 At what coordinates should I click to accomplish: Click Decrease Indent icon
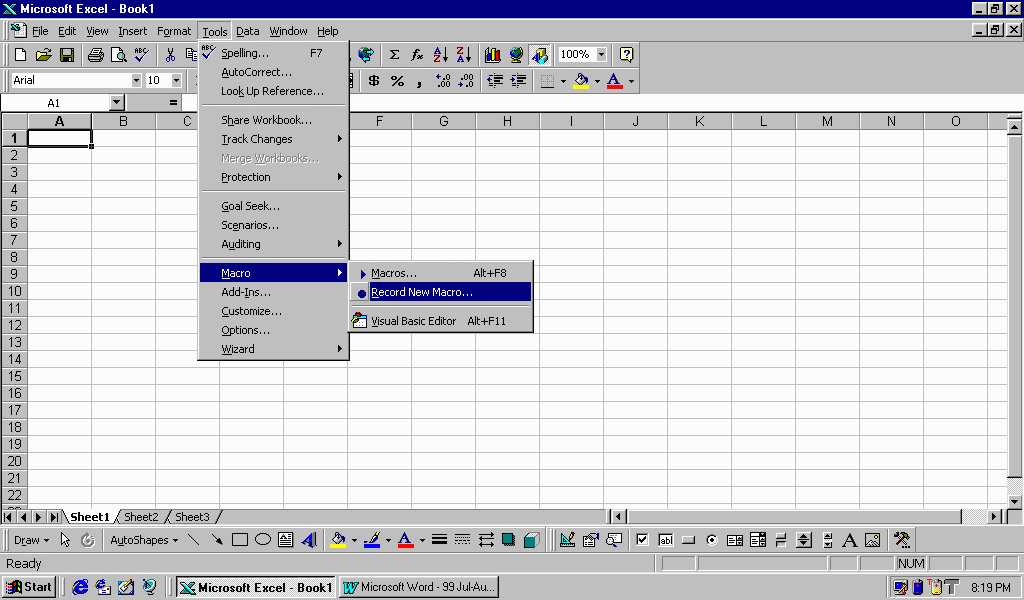[x=495, y=81]
